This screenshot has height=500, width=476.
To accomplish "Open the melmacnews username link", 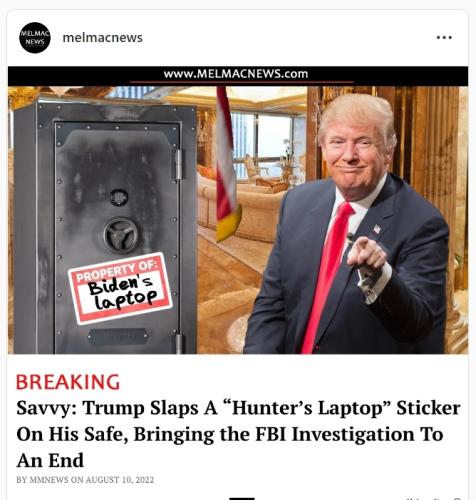I will pyautogui.click(x=102, y=37).
